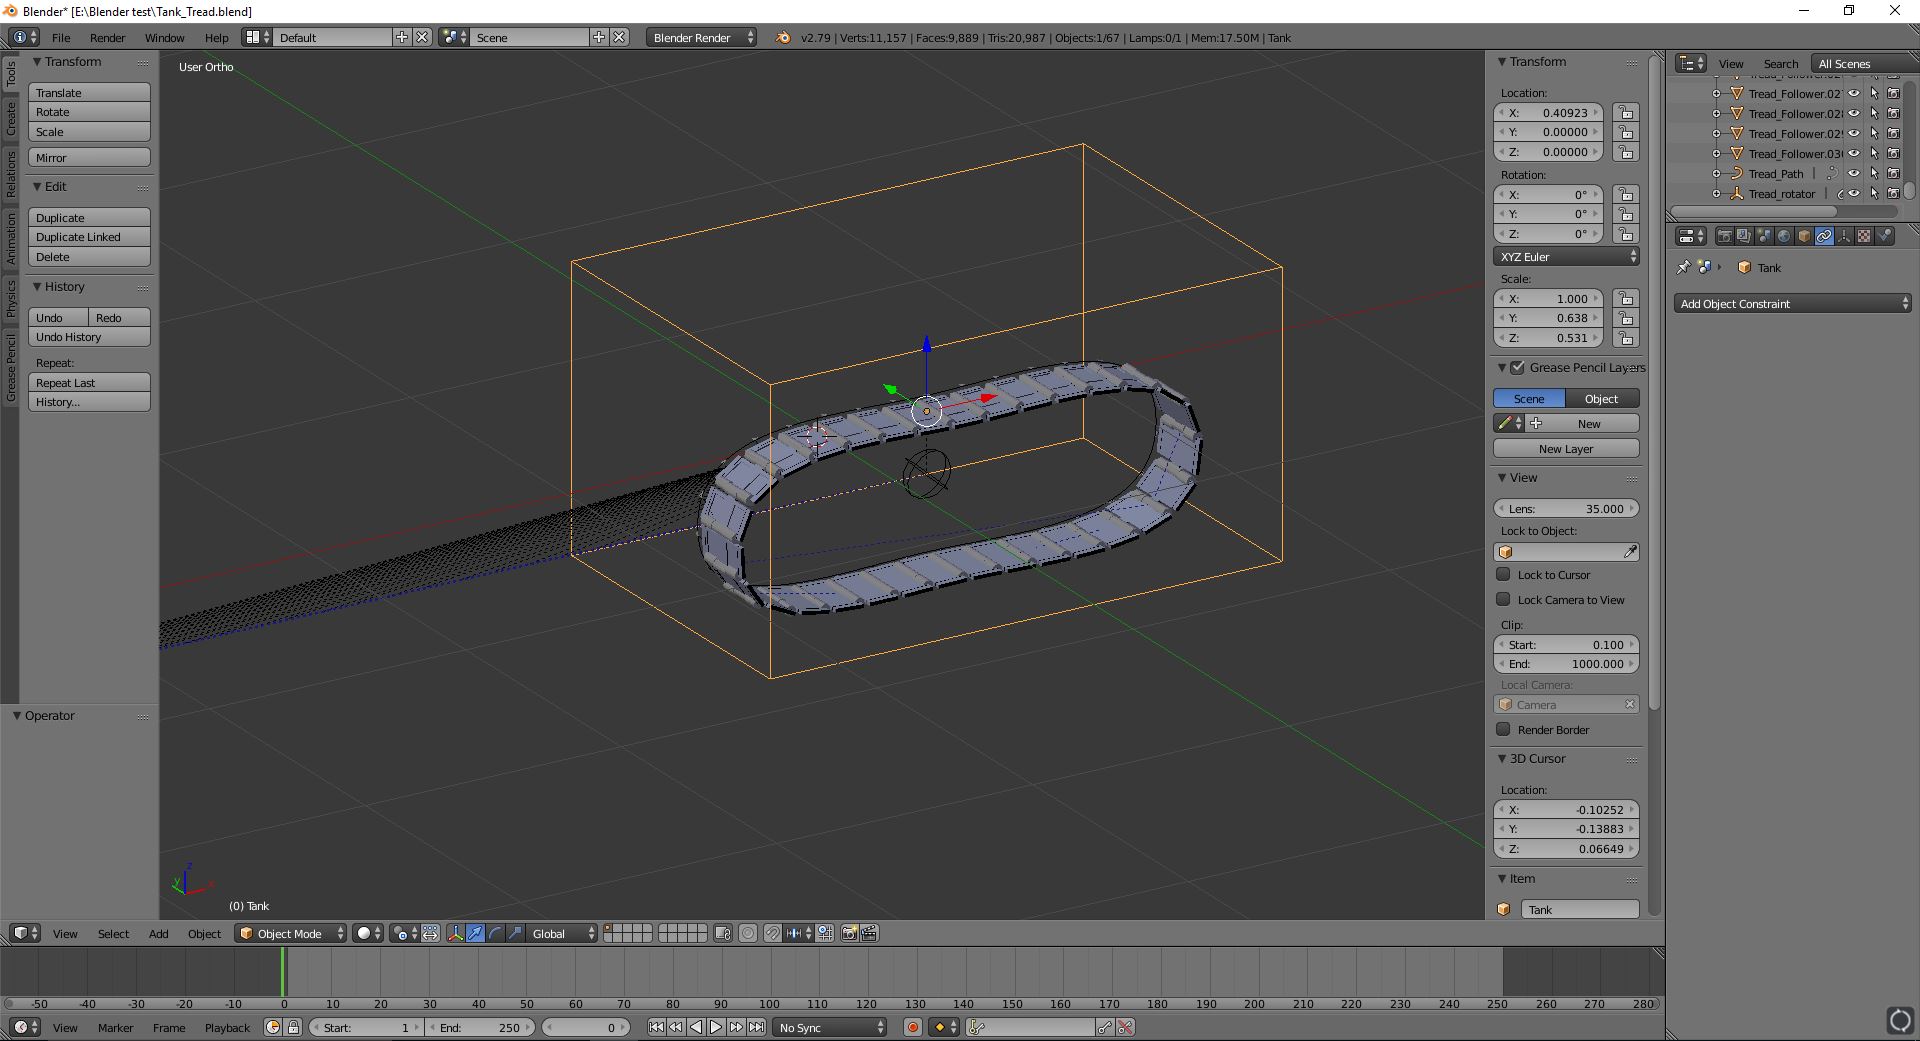This screenshot has height=1041, width=1920.
Task: Click the Scale Y 0.638 field
Action: (x=1549, y=318)
